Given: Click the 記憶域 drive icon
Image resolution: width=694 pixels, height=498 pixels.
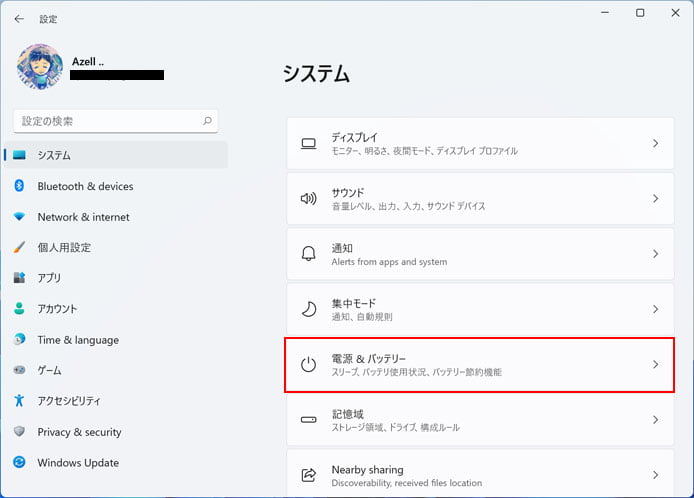Looking at the screenshot, I should [308, 420].
